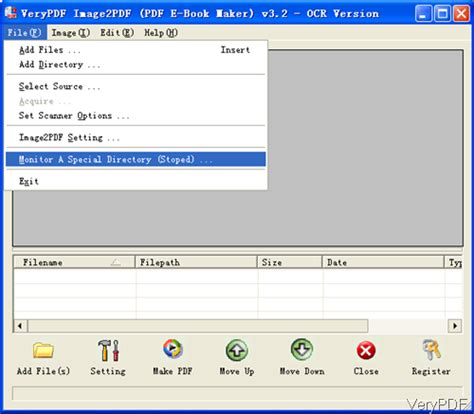Viewport: 474px width, 414px height.
Task: Click the file list left scroll arrow
Action: (20, 326)
